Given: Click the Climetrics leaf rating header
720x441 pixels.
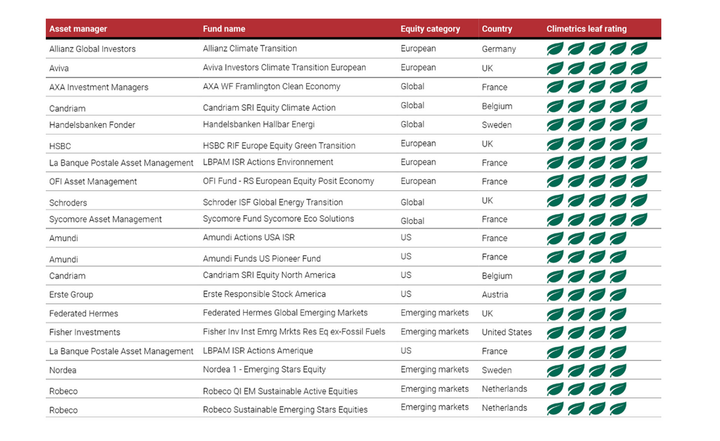Looking at the screenshot, I should (587, 29).
